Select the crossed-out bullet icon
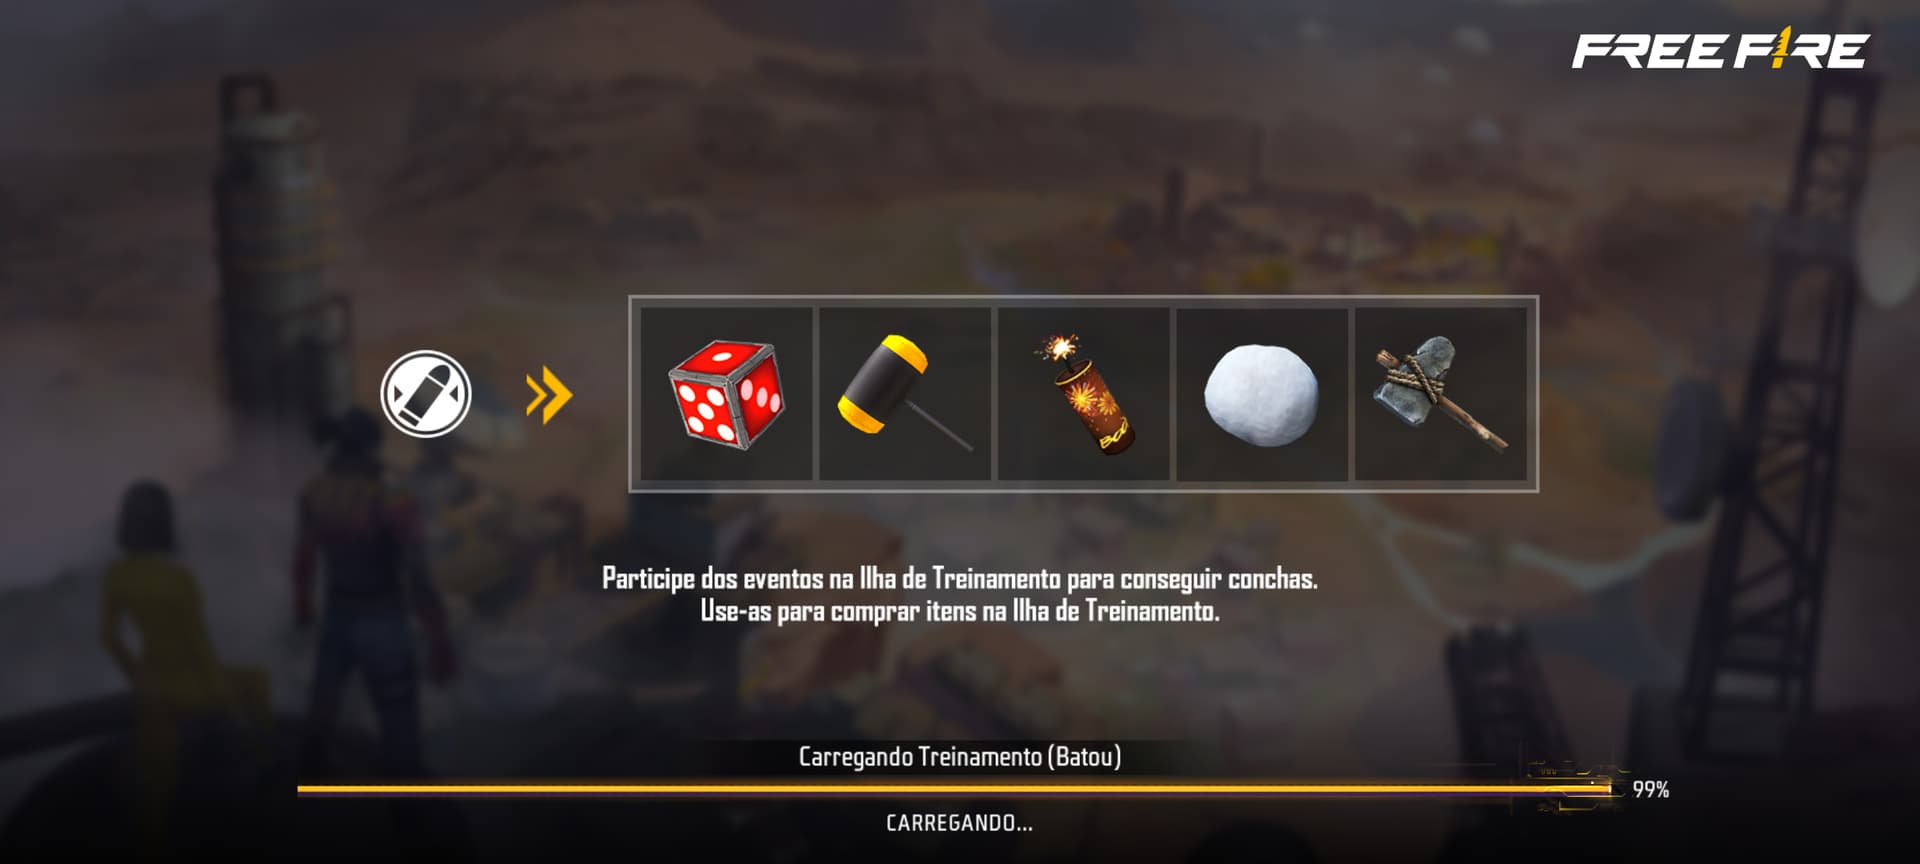 pos(426,394)
